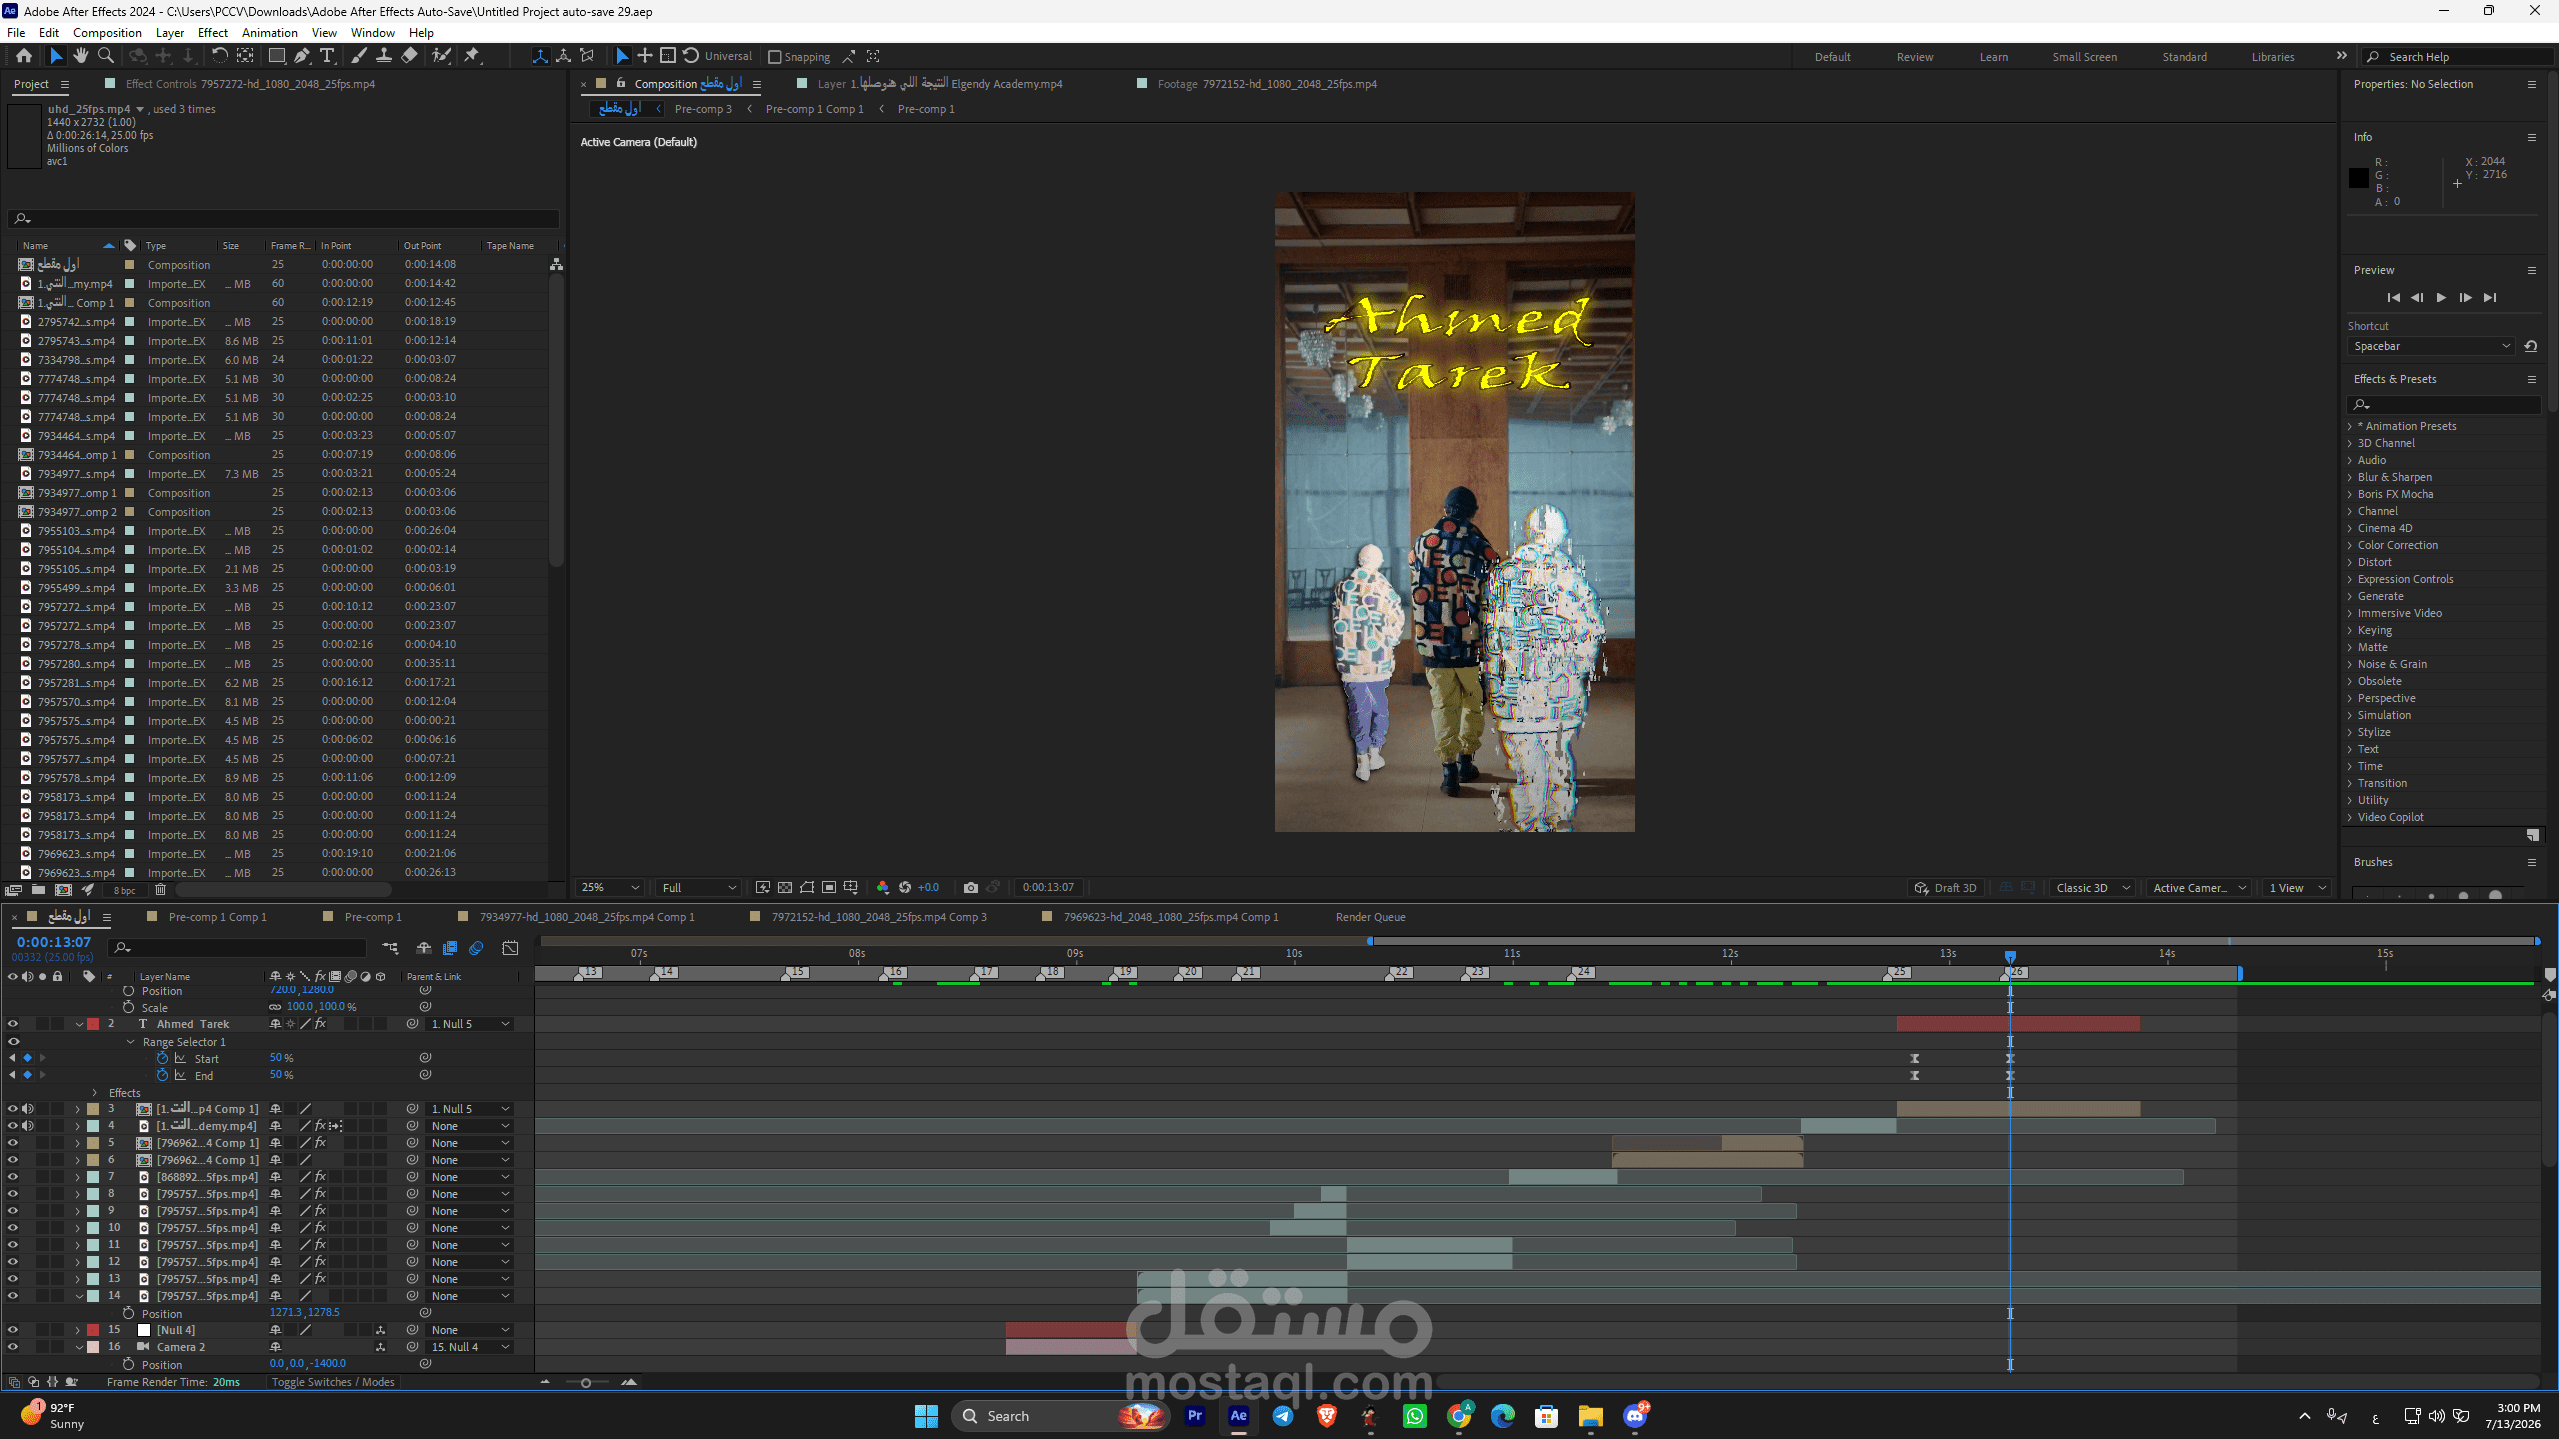This screenshot has height=1439, width=2559.
Task: Select the Rectangle shape tool
Action: [277, 56]
